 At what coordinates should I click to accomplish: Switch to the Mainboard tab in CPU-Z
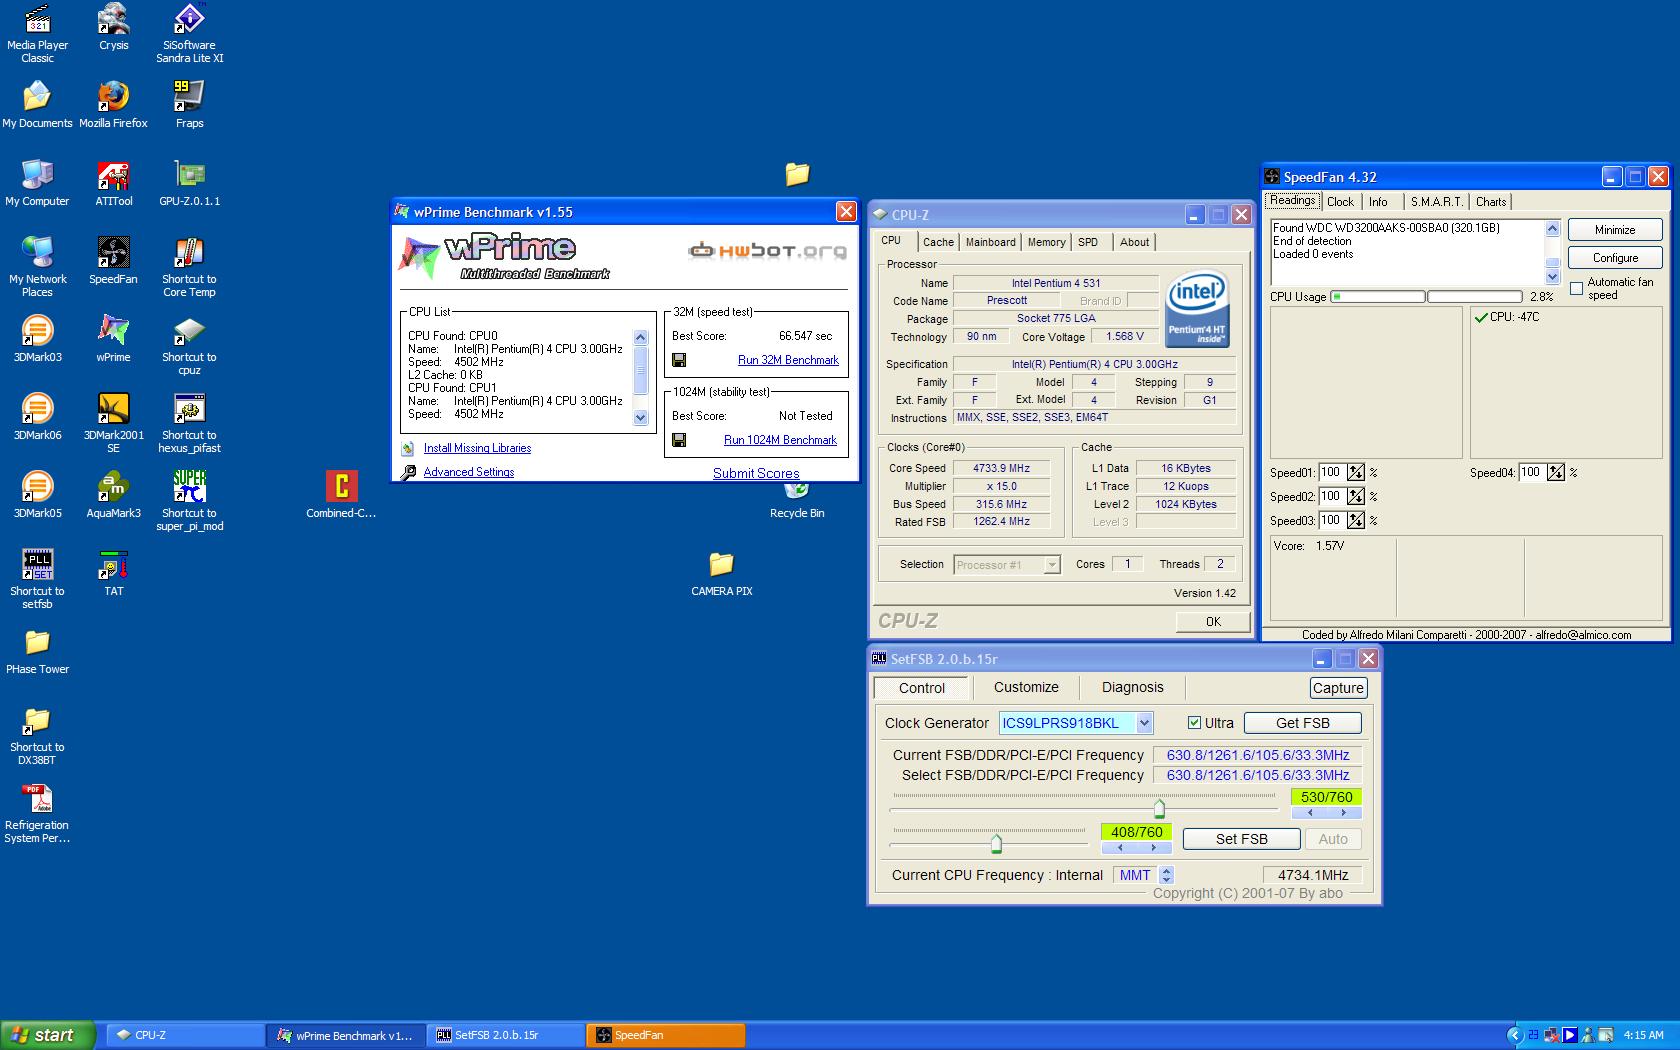(990, 242)
